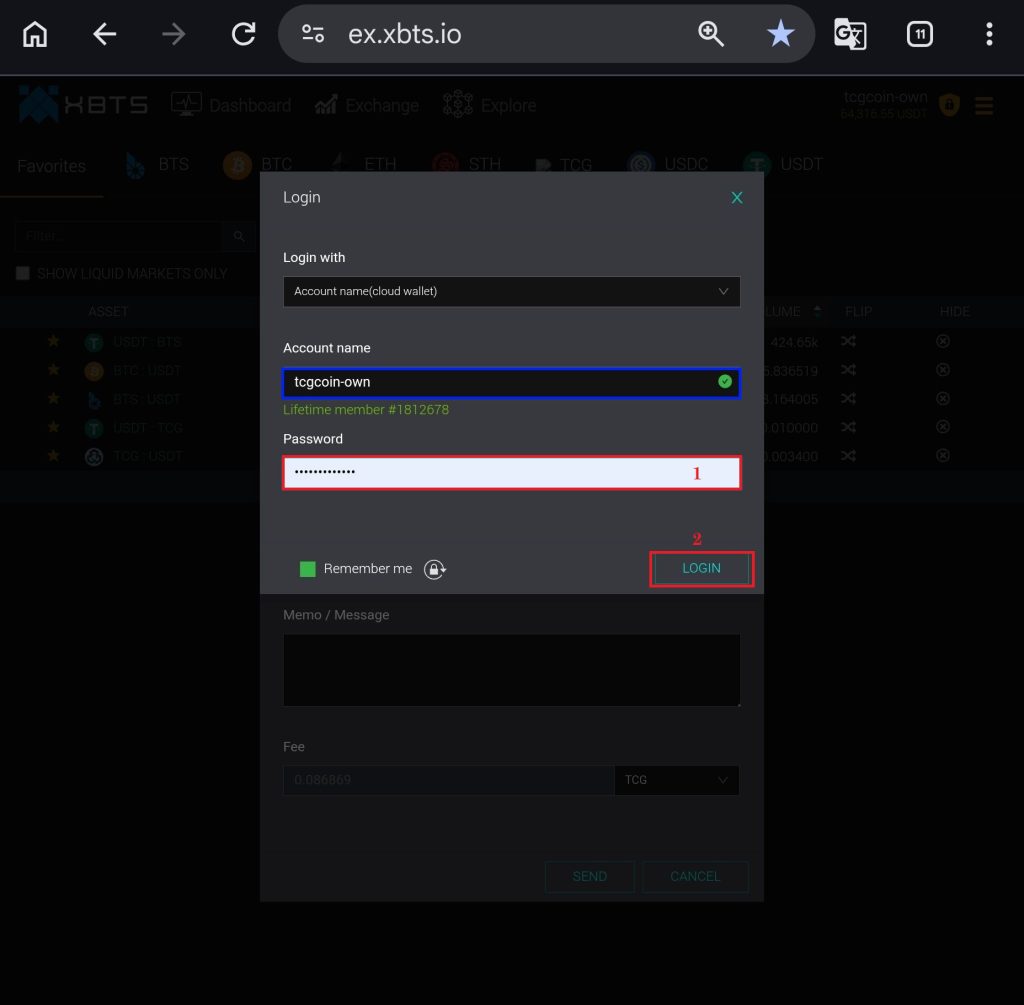Open the browser tab switcher
The image size is (1024, 1005).
tap(919, 34)
